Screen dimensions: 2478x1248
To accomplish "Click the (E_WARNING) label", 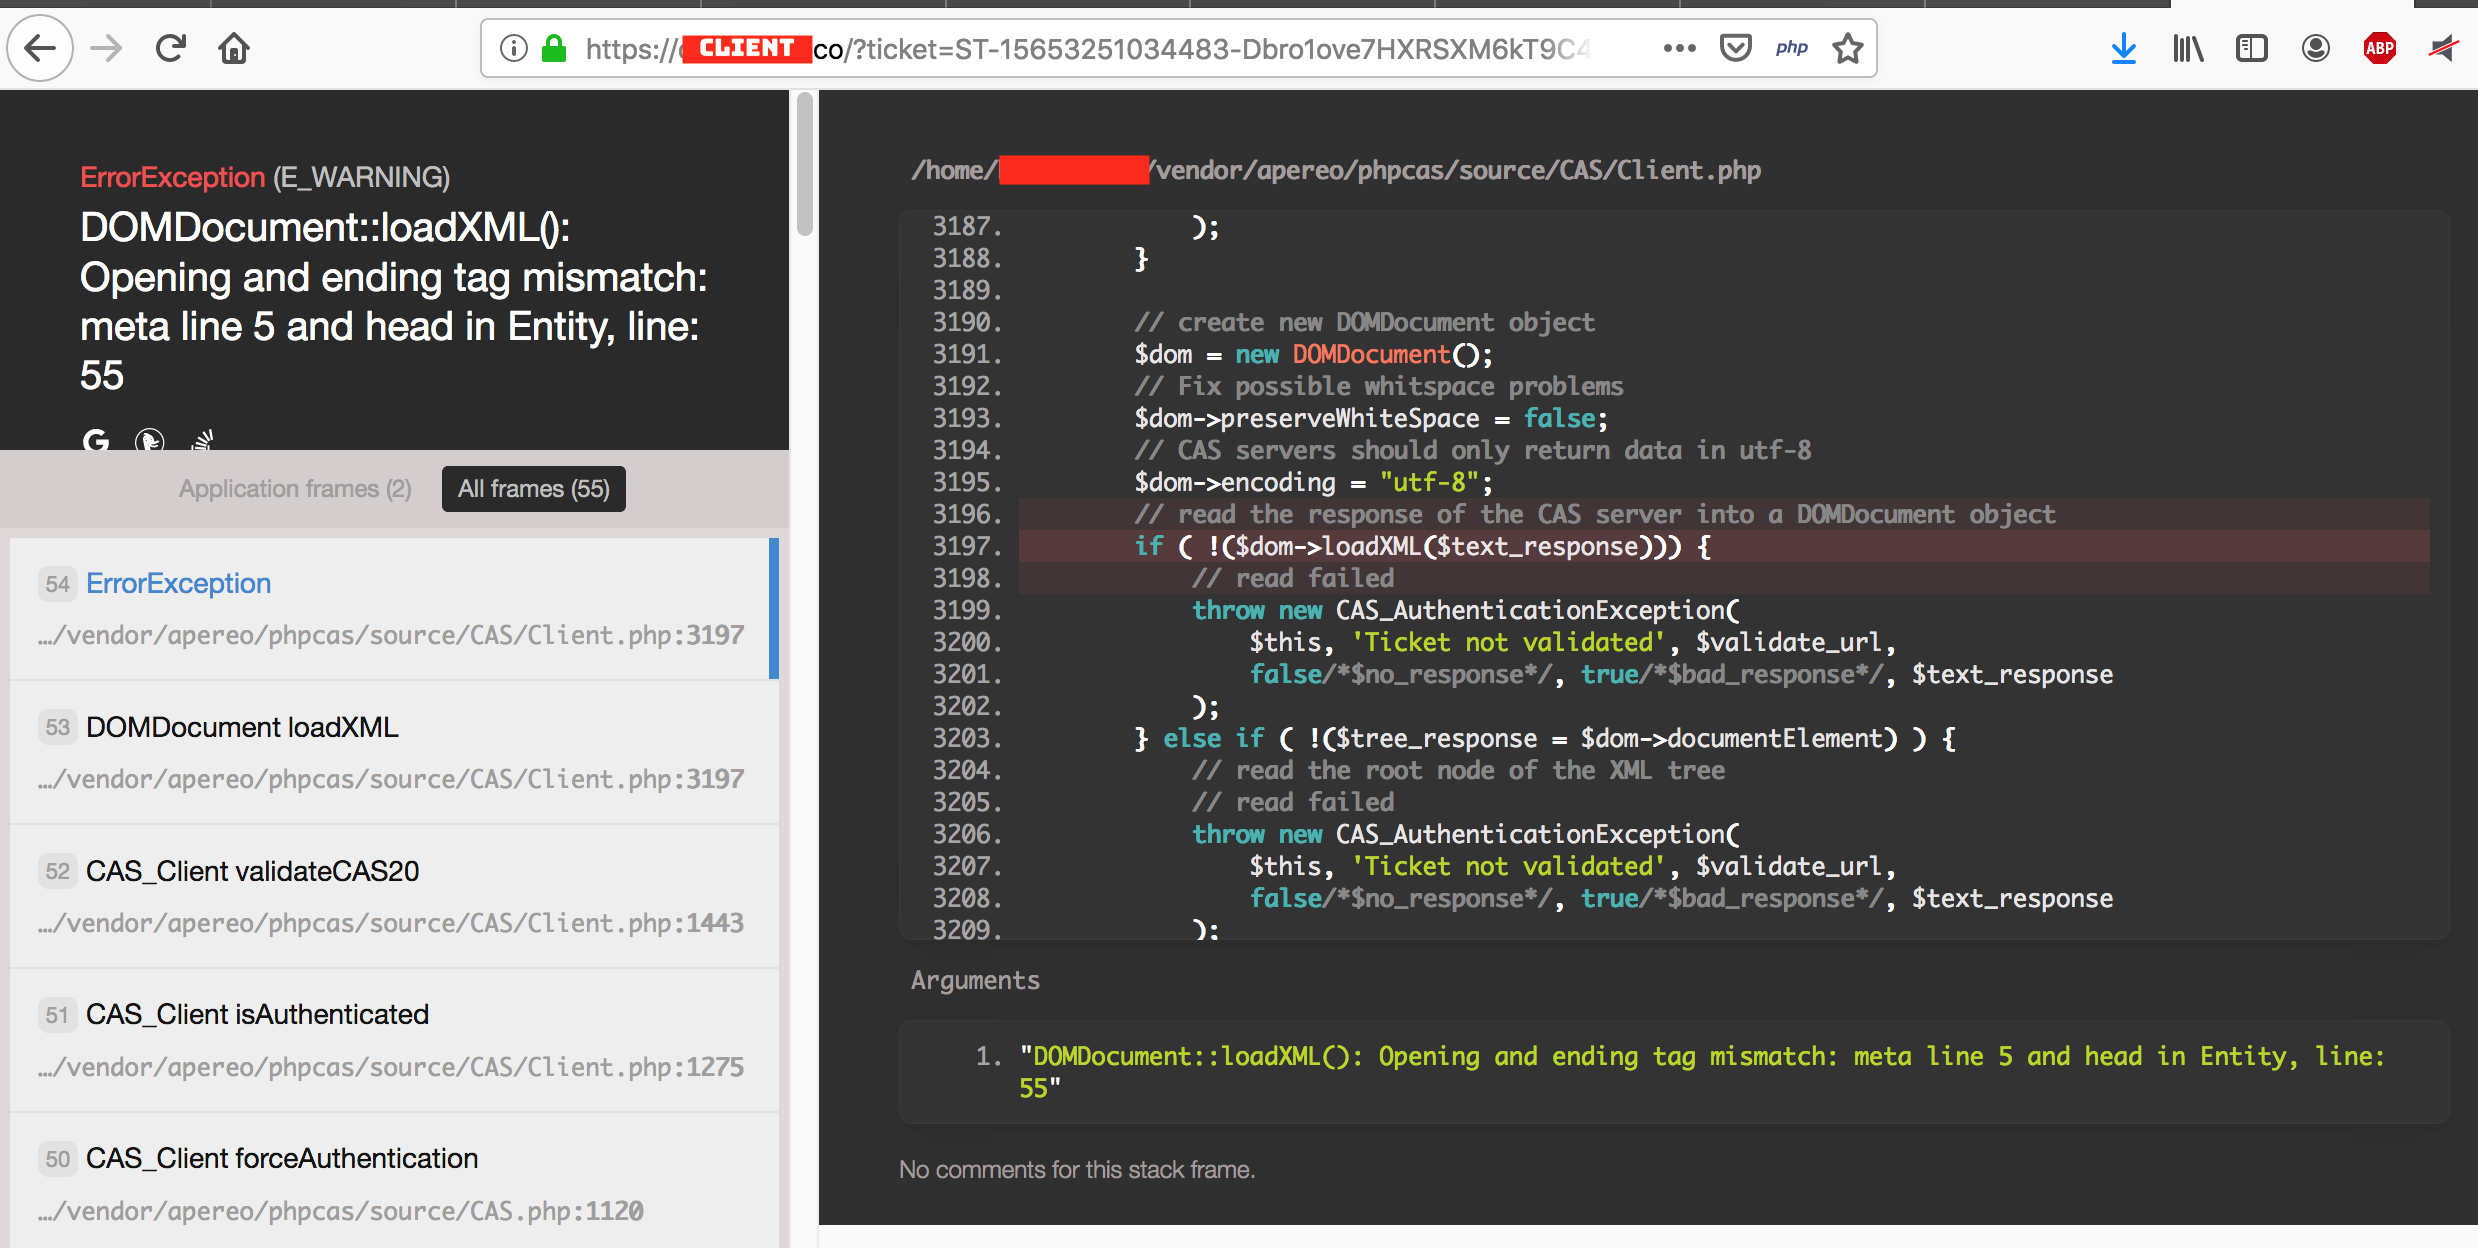I will pyautogui.click(x=361, y=177).
